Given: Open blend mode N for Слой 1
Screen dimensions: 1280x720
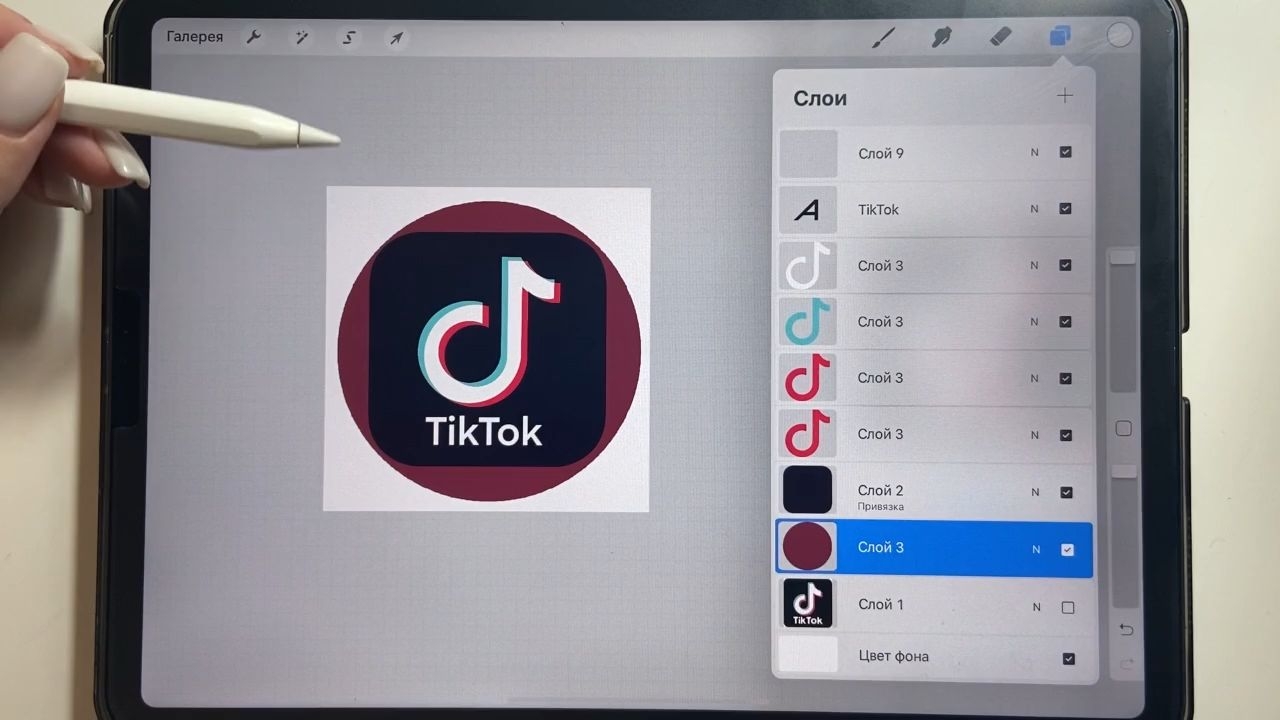Looking at the screenshot, I should [1036, 607].
